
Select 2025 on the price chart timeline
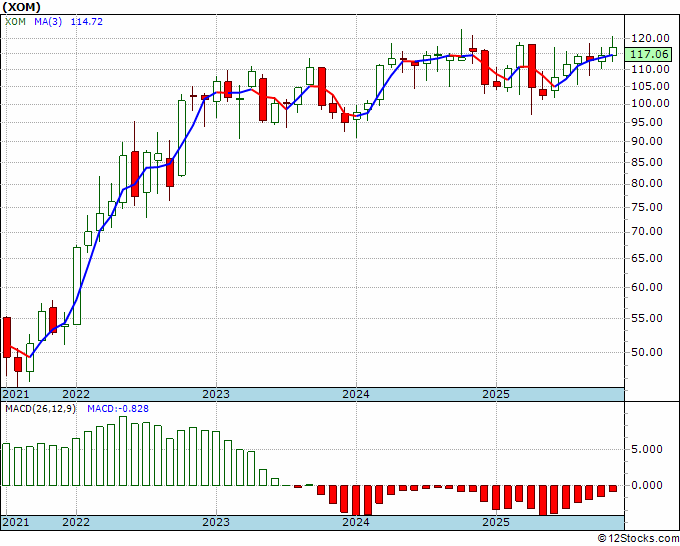pos(496,394)
